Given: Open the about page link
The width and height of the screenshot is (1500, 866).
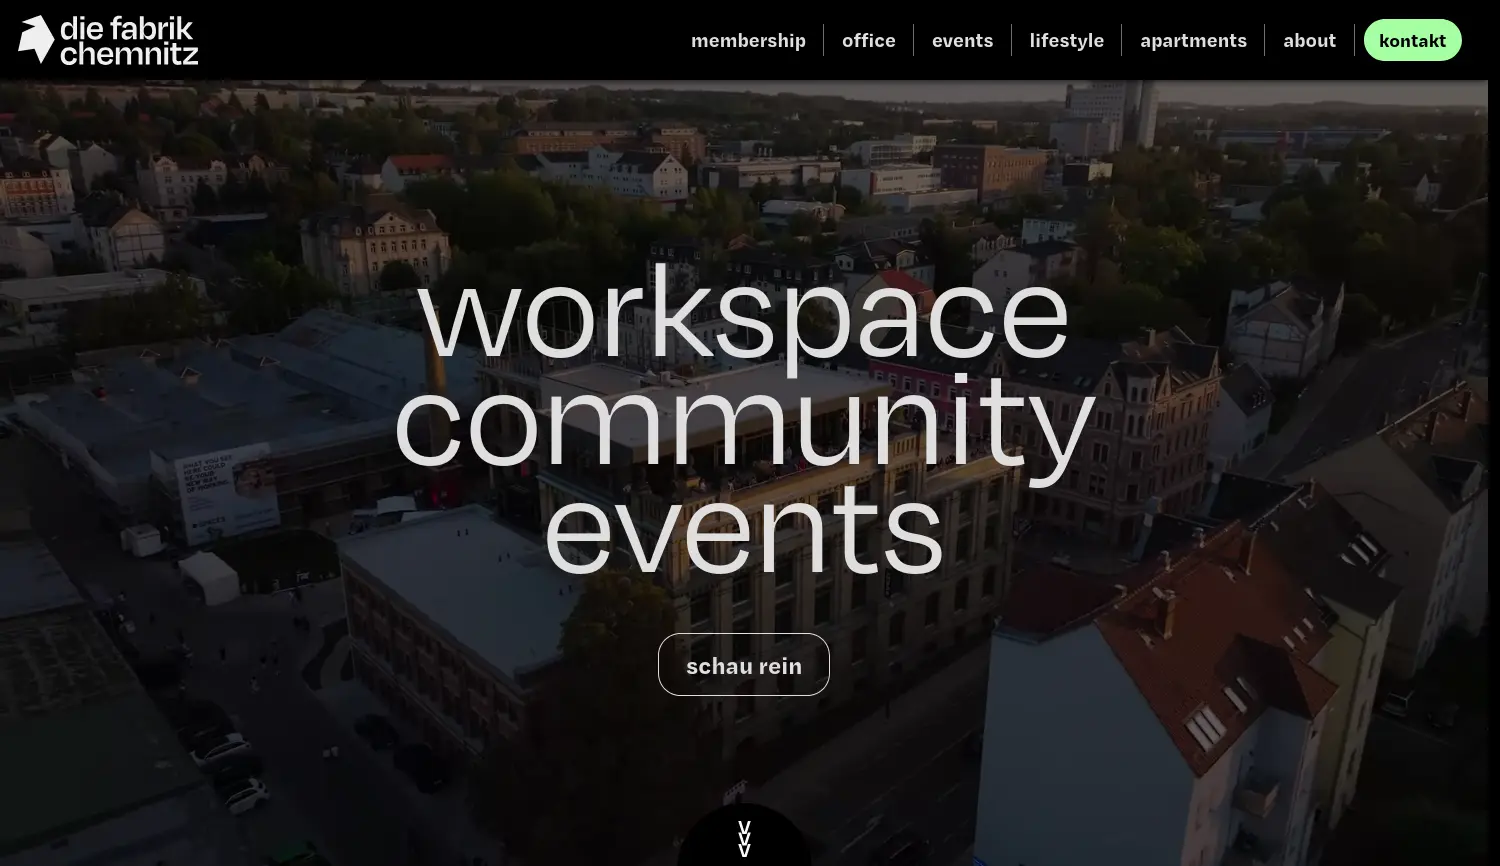Looking at the screenshot, I should [1309, 41].
